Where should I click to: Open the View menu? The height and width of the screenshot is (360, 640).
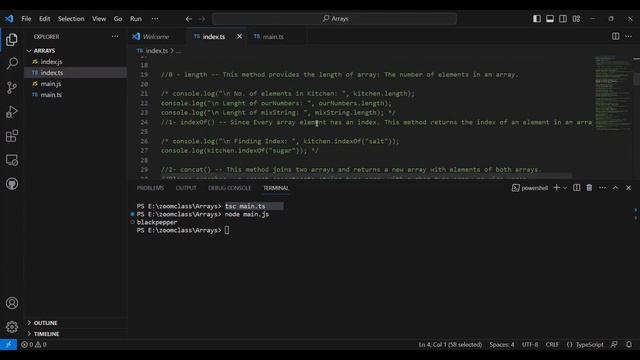(x=99, y=19)
